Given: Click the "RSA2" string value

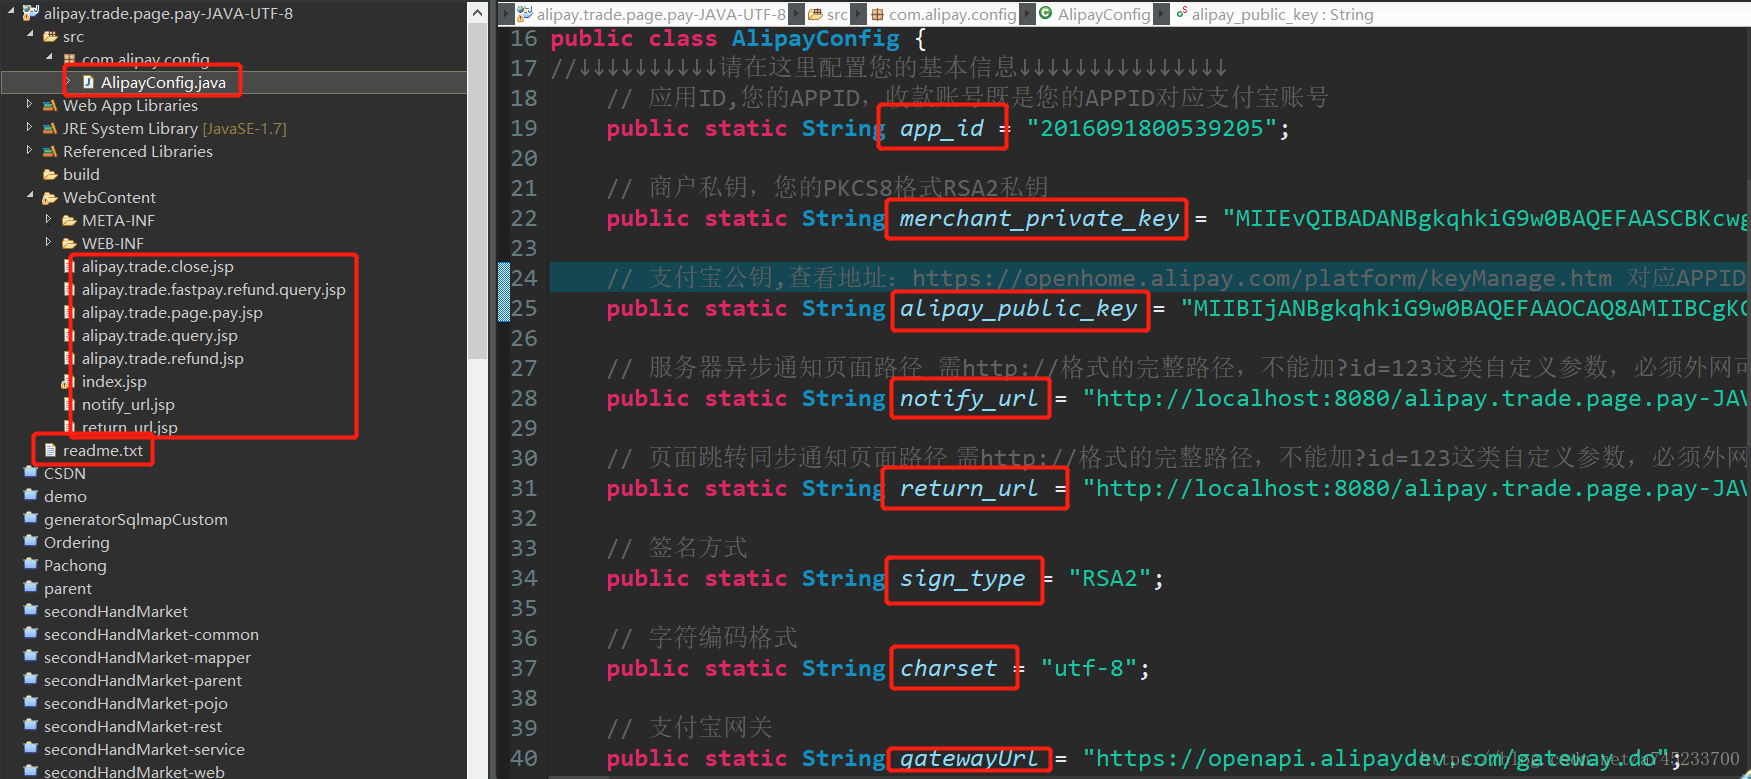Looking at the screenshot, I should (1109, 578).
